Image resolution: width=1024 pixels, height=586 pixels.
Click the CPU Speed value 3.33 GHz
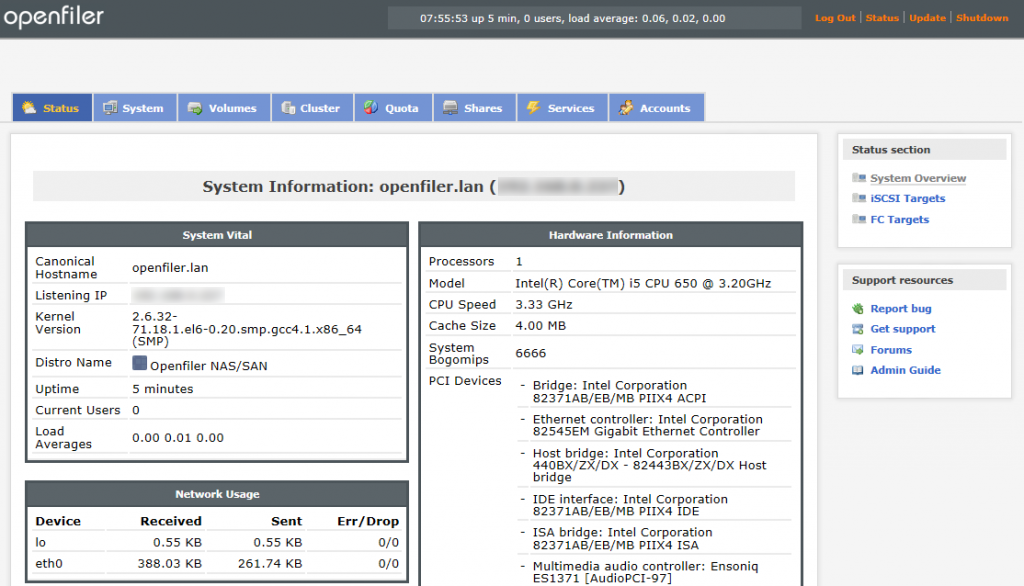click(x=543, y=304)
